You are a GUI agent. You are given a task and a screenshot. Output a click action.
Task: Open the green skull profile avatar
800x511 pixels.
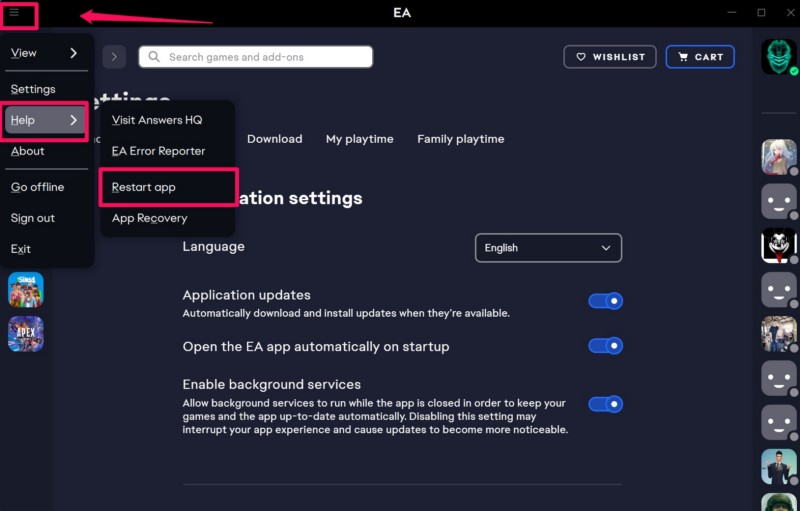(778, 57)
